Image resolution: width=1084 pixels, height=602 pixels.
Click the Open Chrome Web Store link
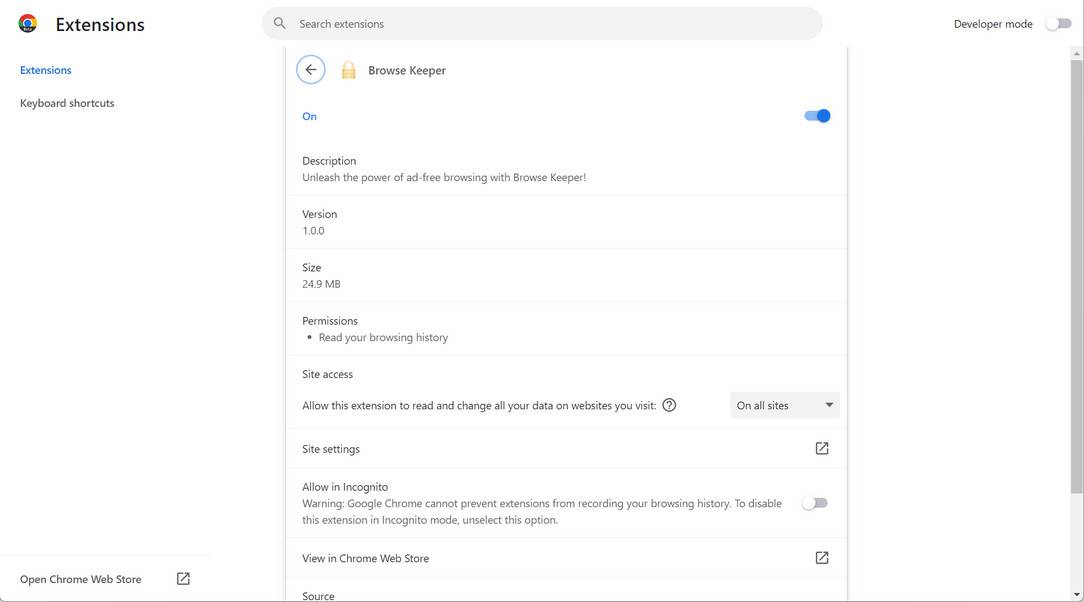(81, 579)
